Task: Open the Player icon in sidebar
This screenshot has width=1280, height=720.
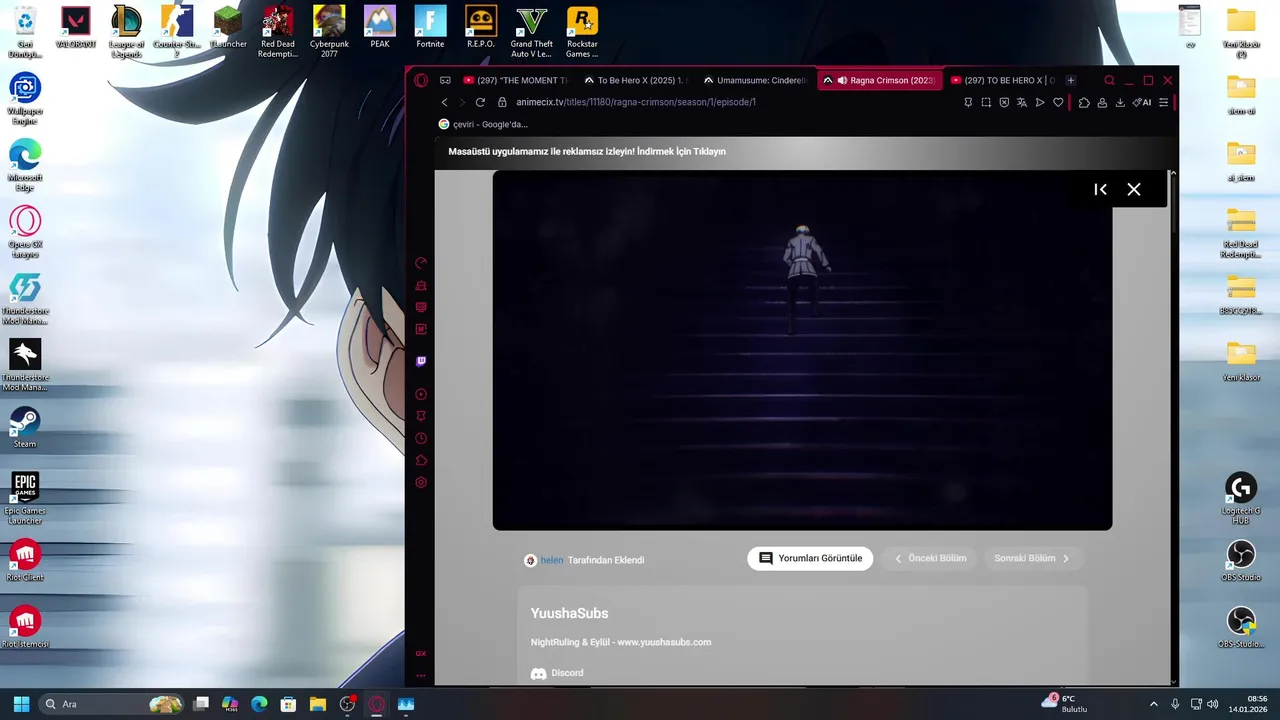Action: pos(421,394)
